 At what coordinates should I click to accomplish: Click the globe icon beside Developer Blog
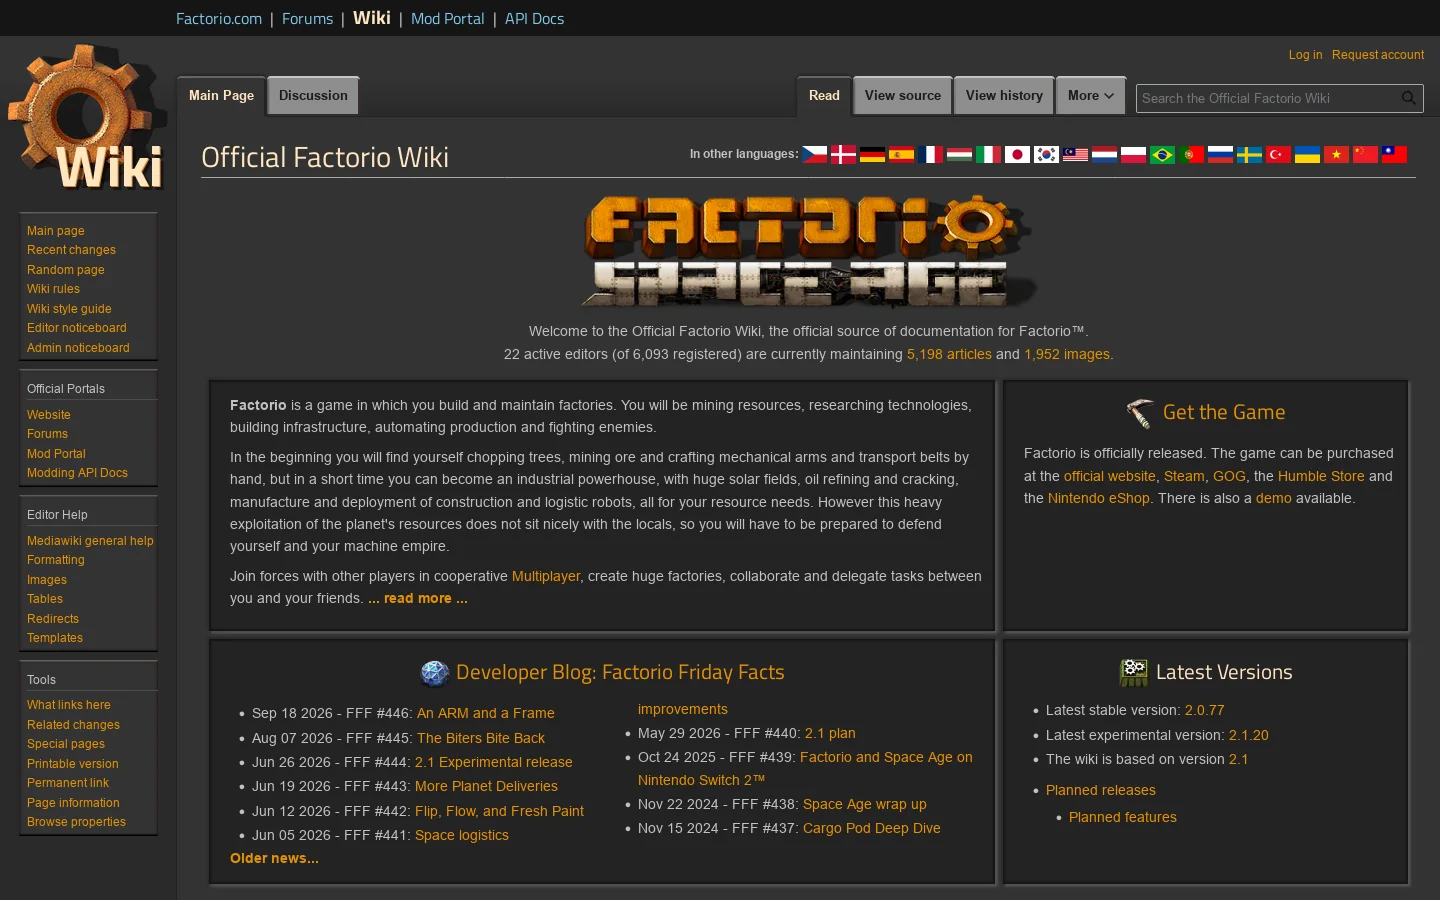tap(435, 673)
